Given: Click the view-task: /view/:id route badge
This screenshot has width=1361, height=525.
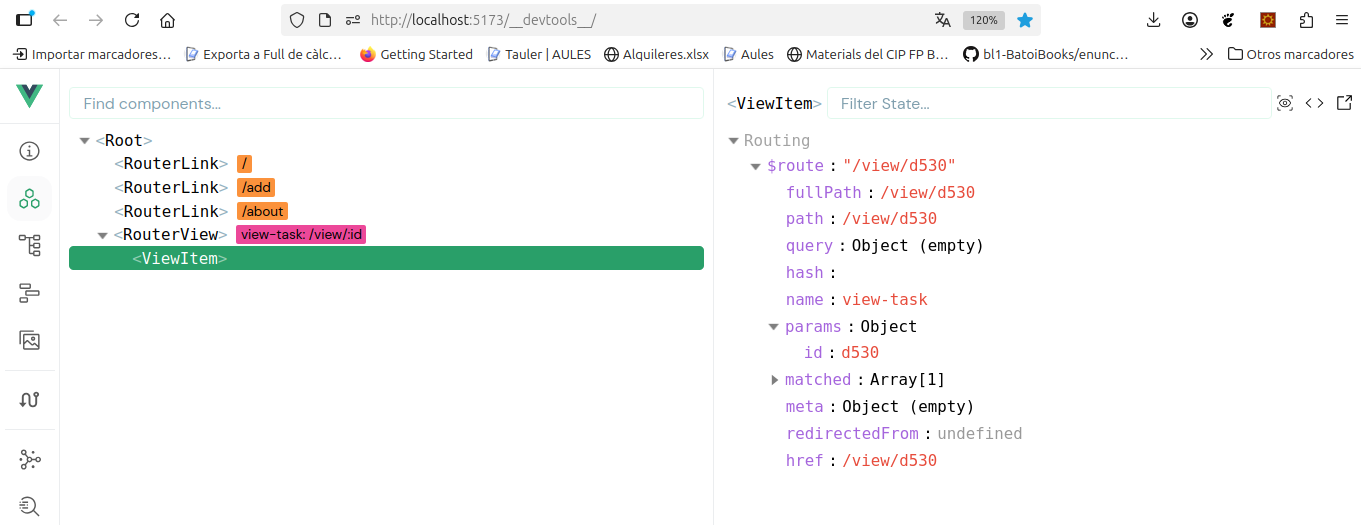Looking at the screenshot, I should [302, 235].
